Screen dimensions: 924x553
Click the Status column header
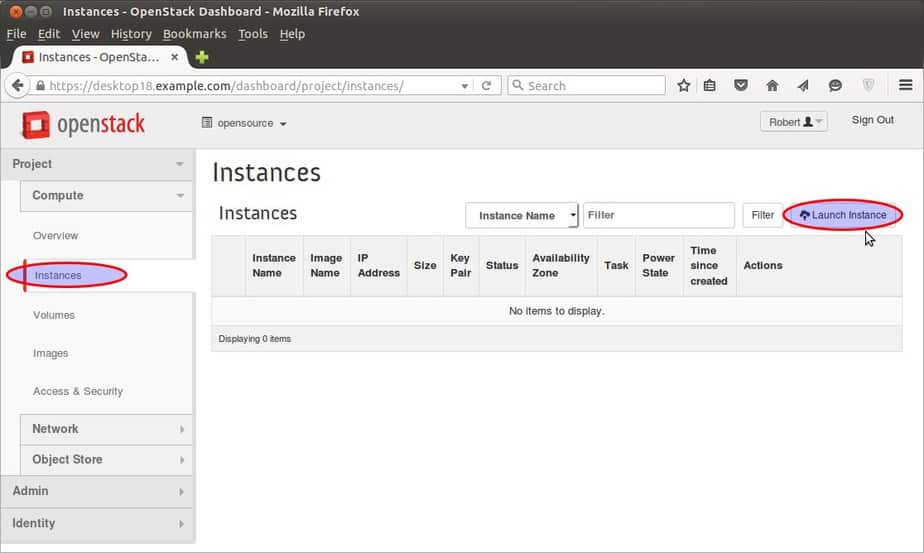click(x=502, y=266)
